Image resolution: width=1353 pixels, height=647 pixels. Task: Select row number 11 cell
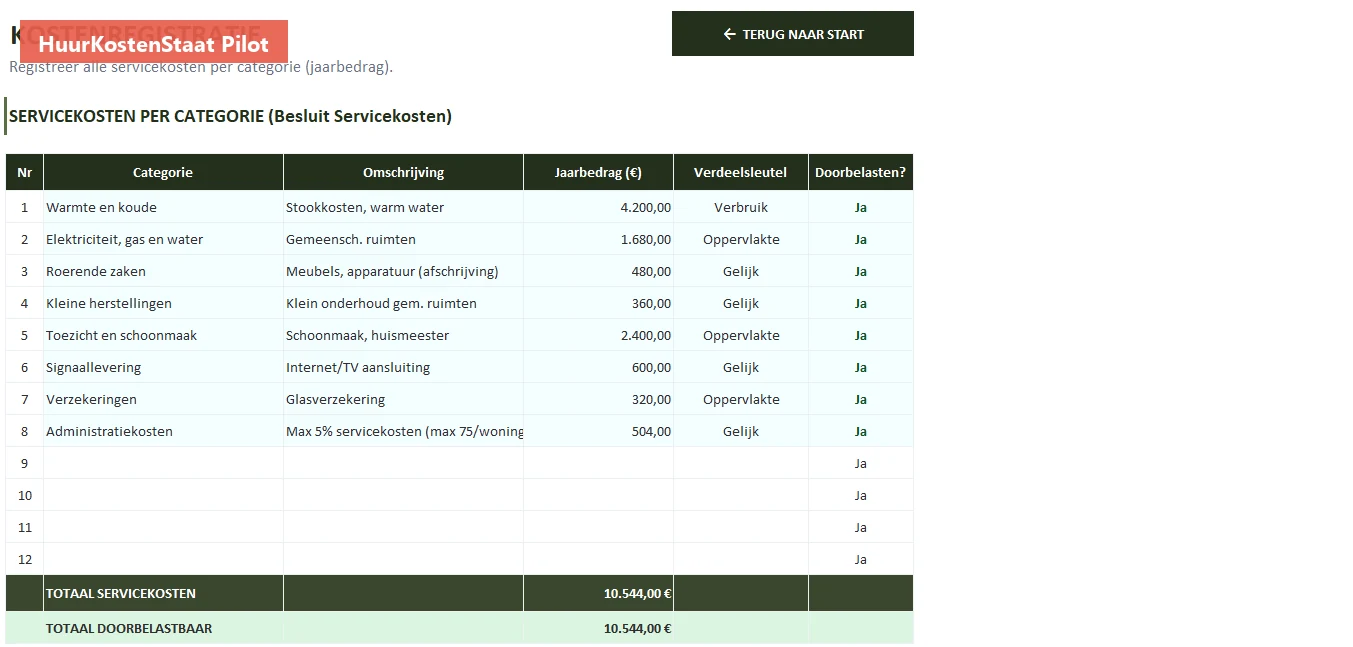point(25,527)
